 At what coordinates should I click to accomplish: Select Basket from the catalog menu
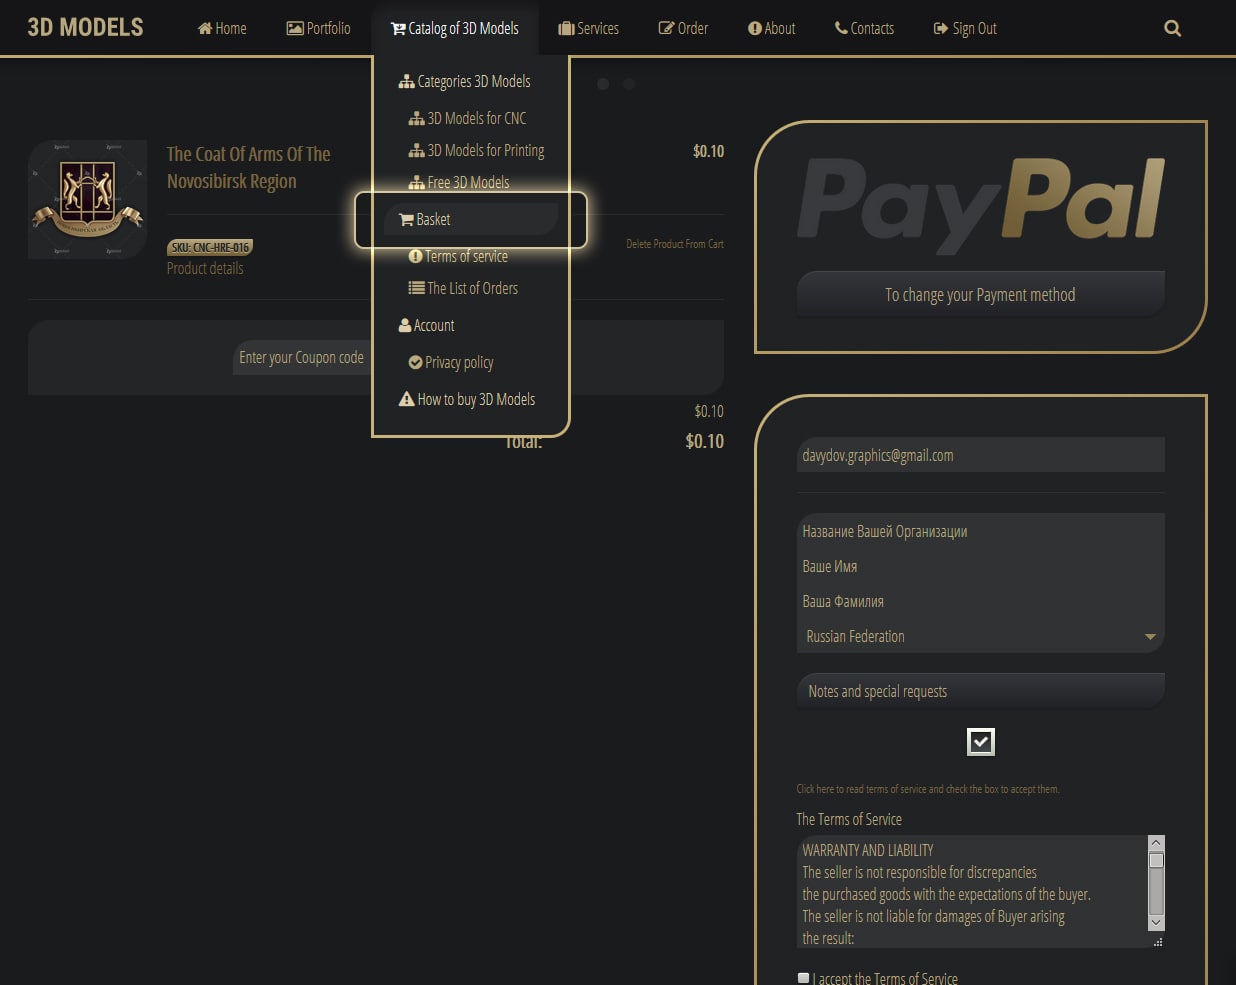coord(432,219)
